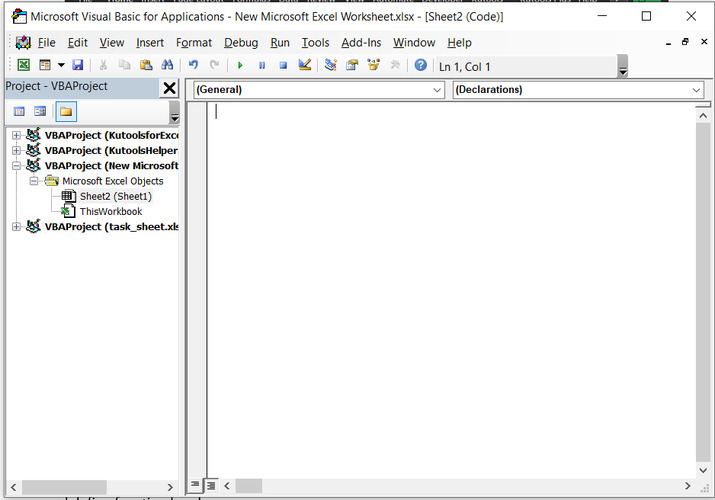715x500 pixels.
Task: Open the Window menu
Action: coord(414,43)
